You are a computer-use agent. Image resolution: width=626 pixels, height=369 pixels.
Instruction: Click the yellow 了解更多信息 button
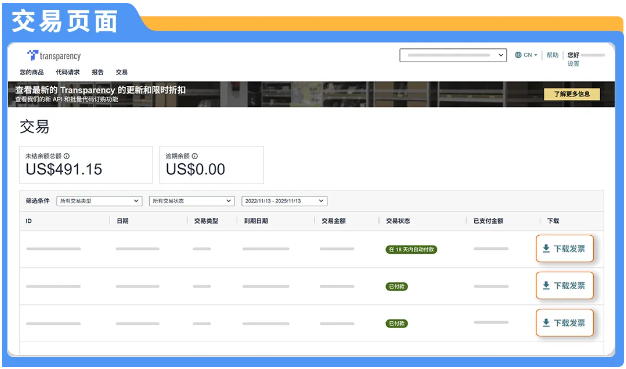click(572, 94)
